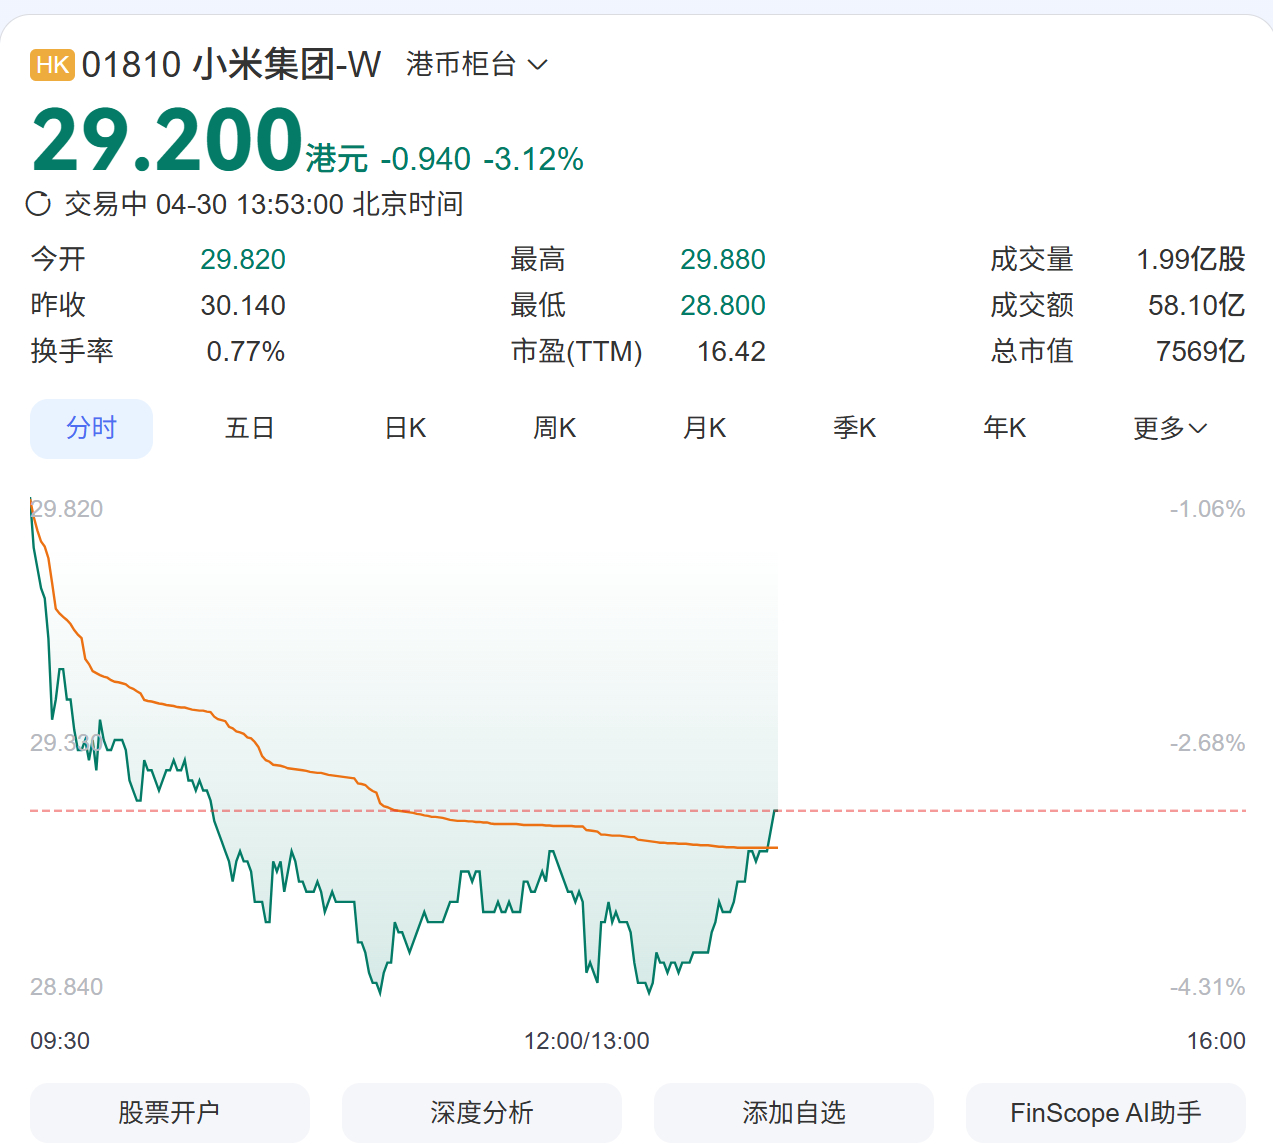Switch to the 日K daily candlestick tab
Screen dimensions: 1273x1146
point(405,428)
